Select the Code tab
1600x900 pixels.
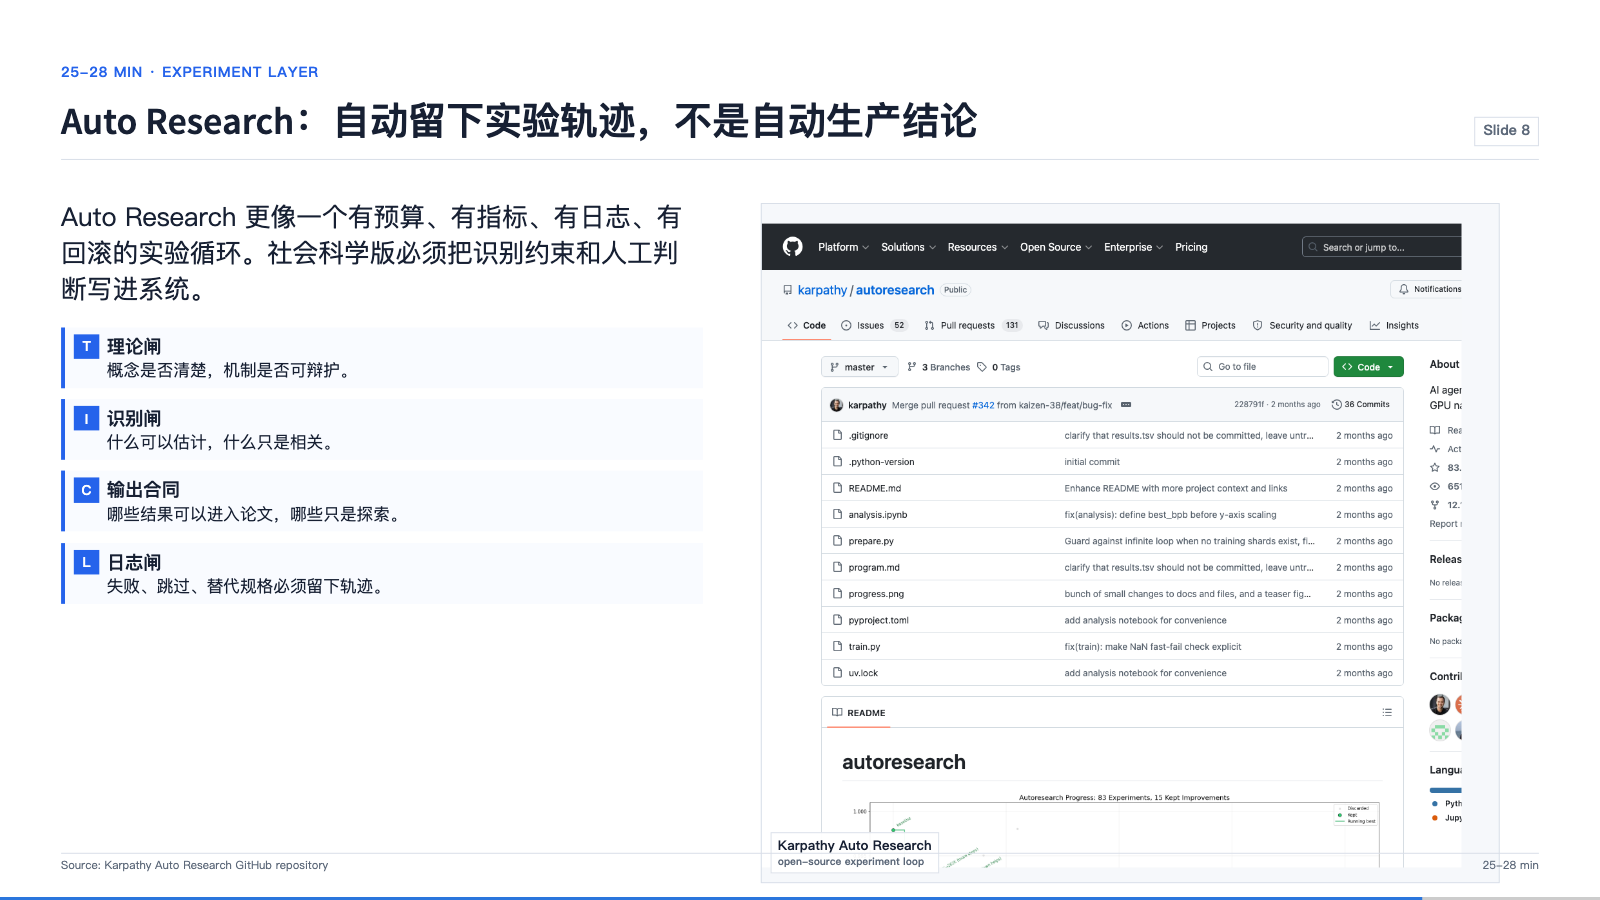tap(806, 326)
